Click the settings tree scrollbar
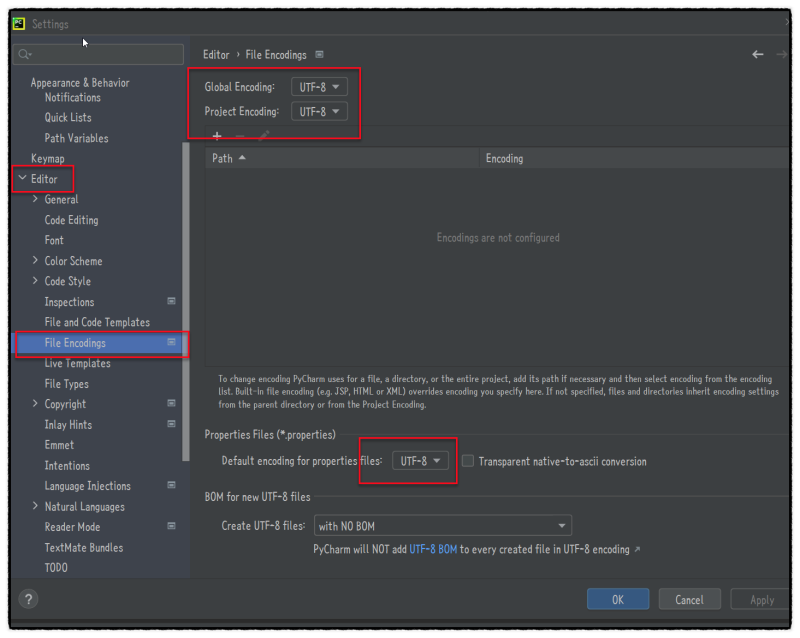This screenshot has width=800, height=638. pos(186,301)
